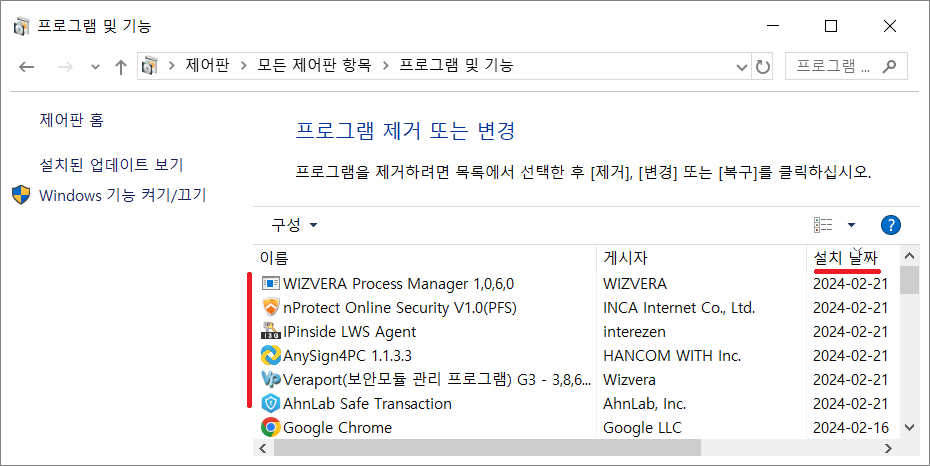Select Google Chrome program row
This screenshot has width=930, height=466.
(576, 427)
